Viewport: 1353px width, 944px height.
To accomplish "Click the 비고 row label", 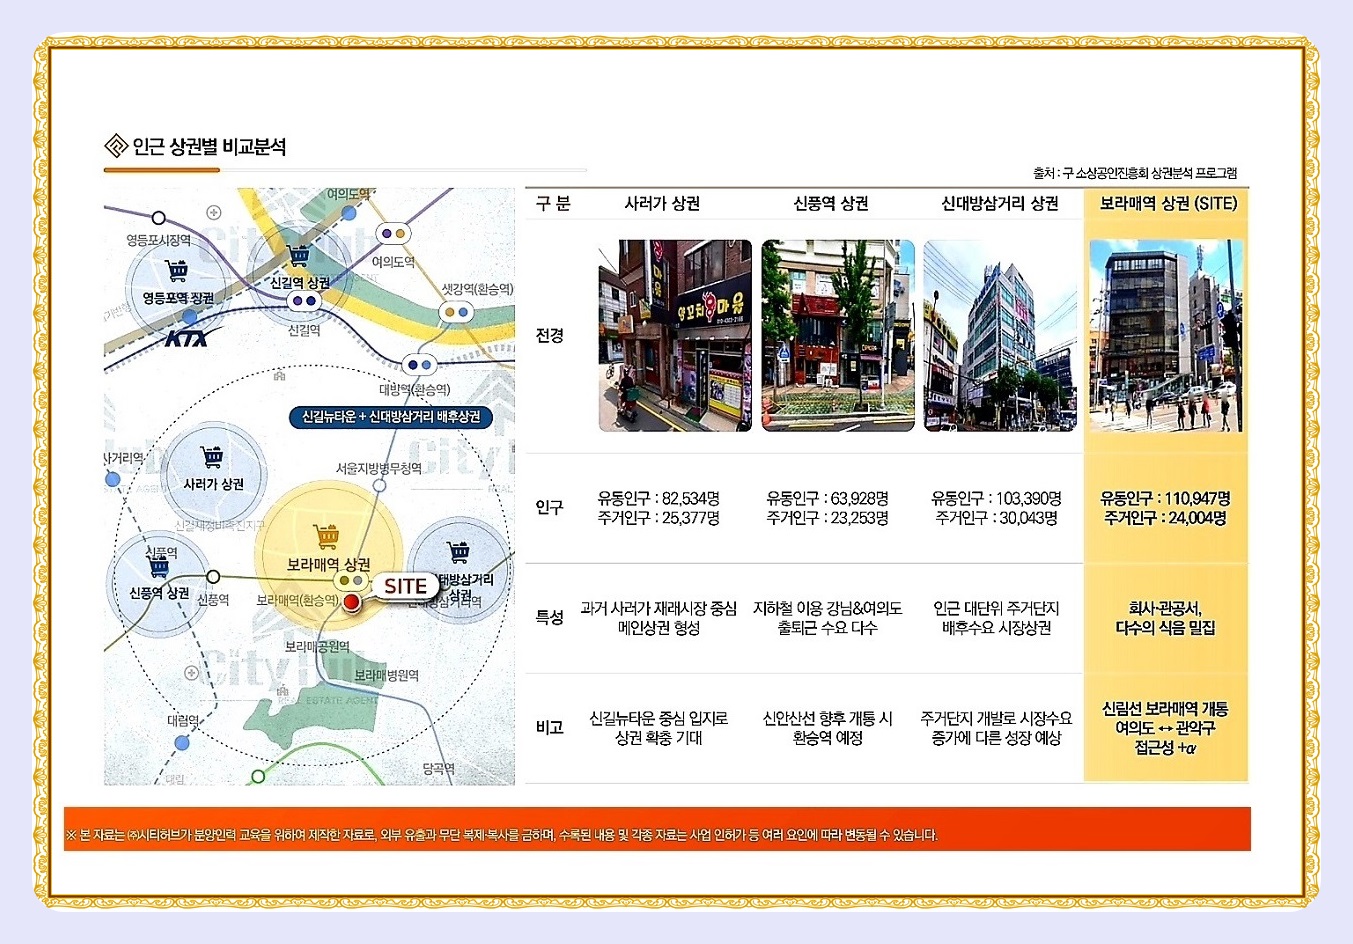I will point(549,727).
